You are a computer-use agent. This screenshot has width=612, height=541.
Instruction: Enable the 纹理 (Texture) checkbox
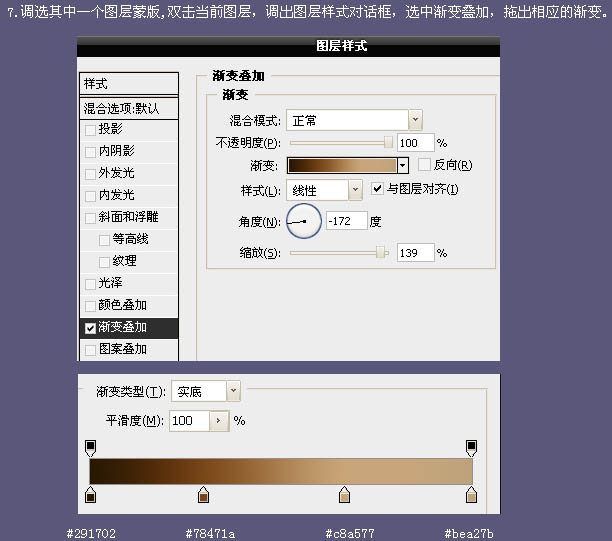(104, 262)
